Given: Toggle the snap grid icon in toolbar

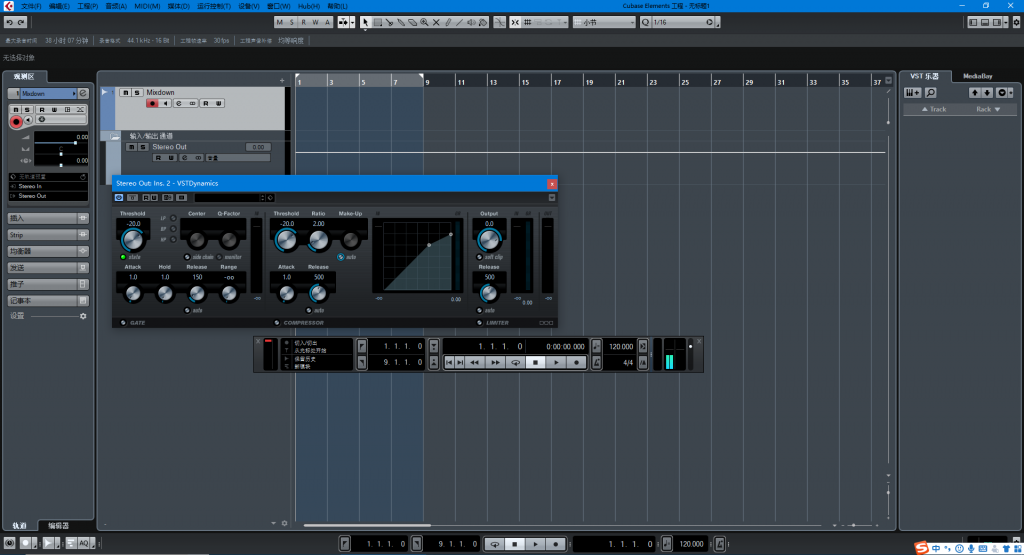Looking at the screenshot, I should tap(527, 22).
